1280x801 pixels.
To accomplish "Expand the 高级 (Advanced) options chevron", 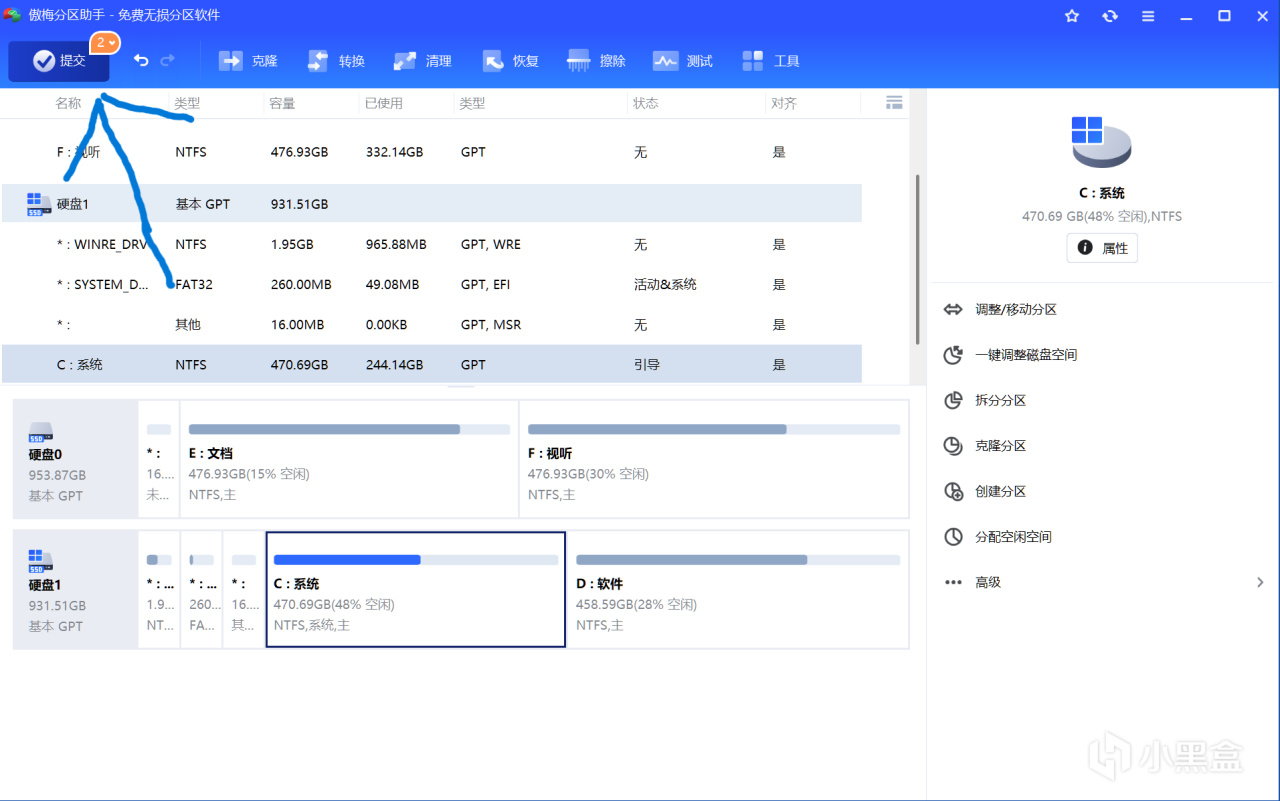I will tap(1260, 582).
